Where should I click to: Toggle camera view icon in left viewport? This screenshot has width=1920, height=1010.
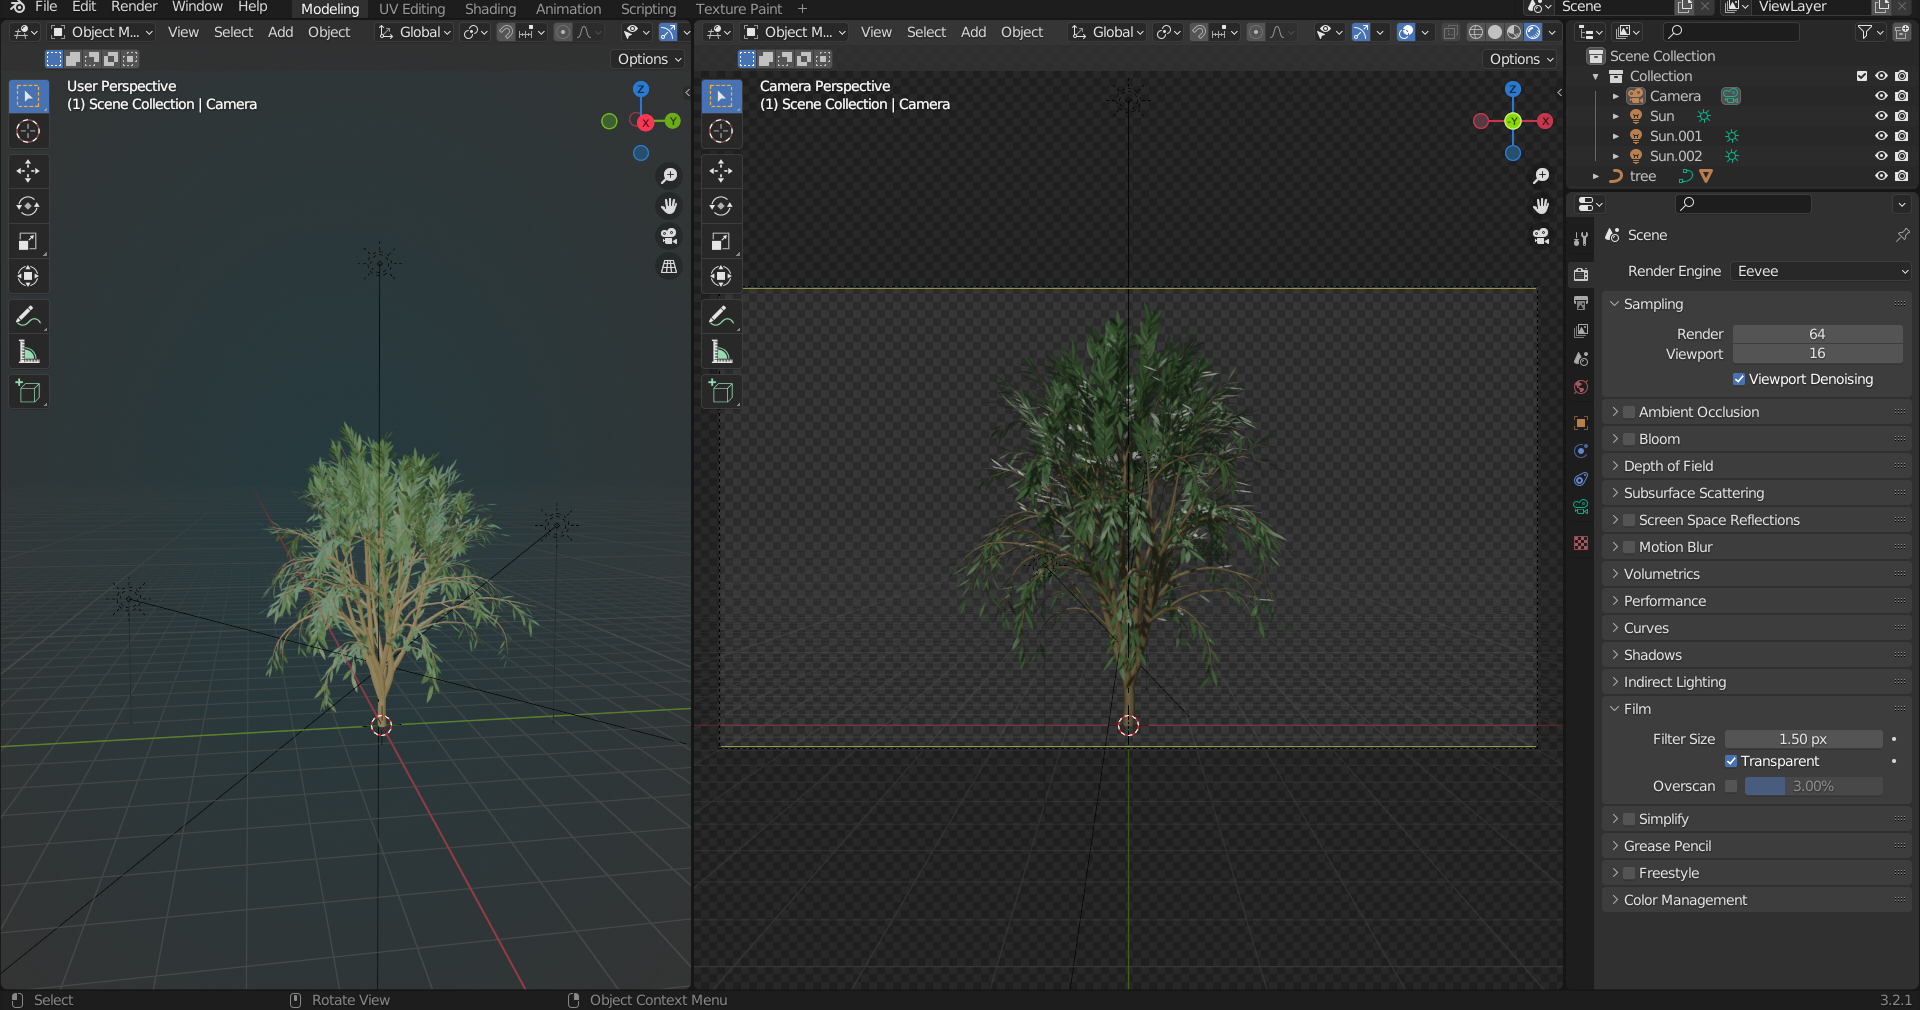(x=669, y=236)
